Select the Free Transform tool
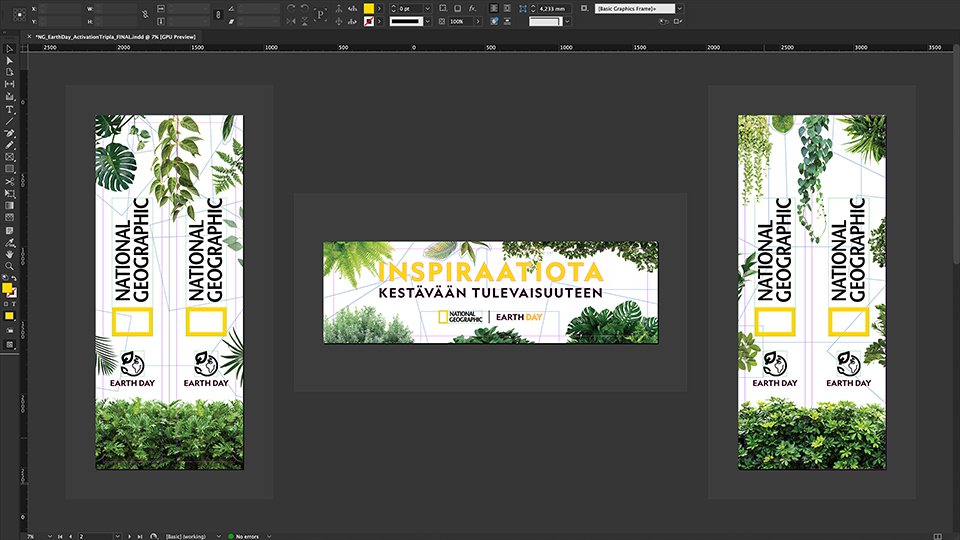Screen dimensions: 960x540 9,193
